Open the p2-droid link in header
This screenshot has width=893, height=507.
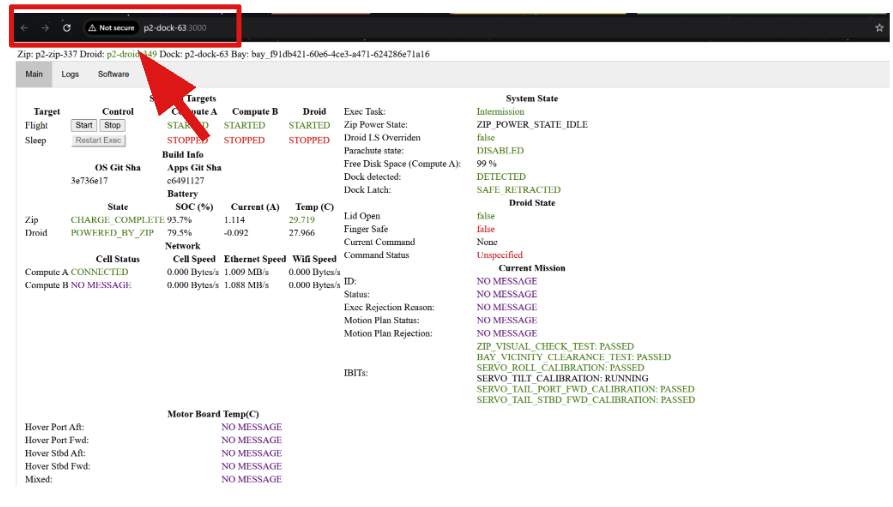point(132,54)
